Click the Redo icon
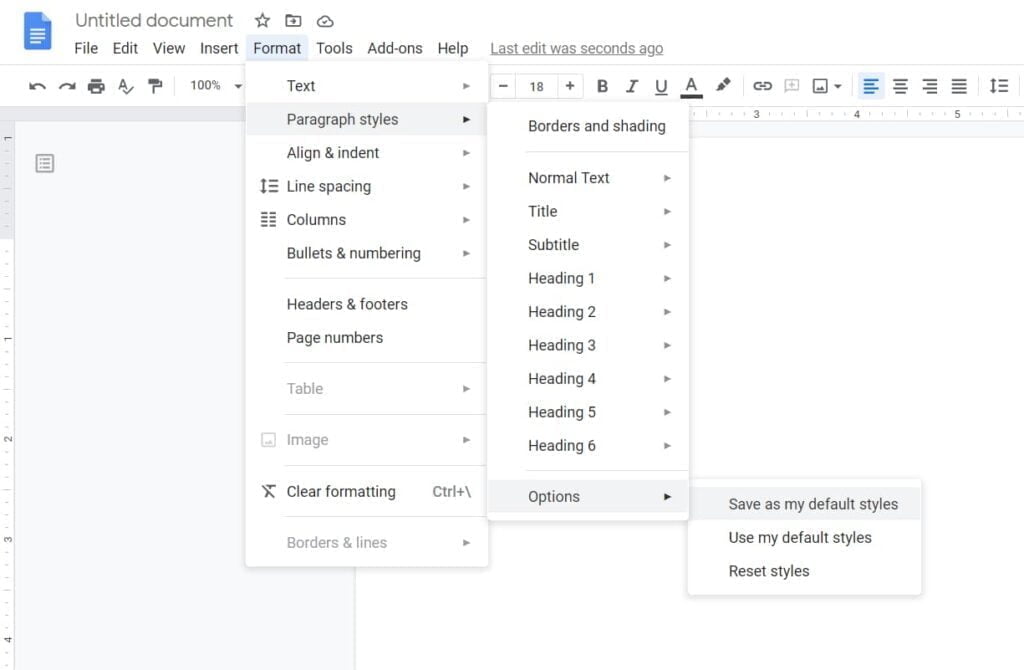The image size is (1024, 670). click(67, 86)
